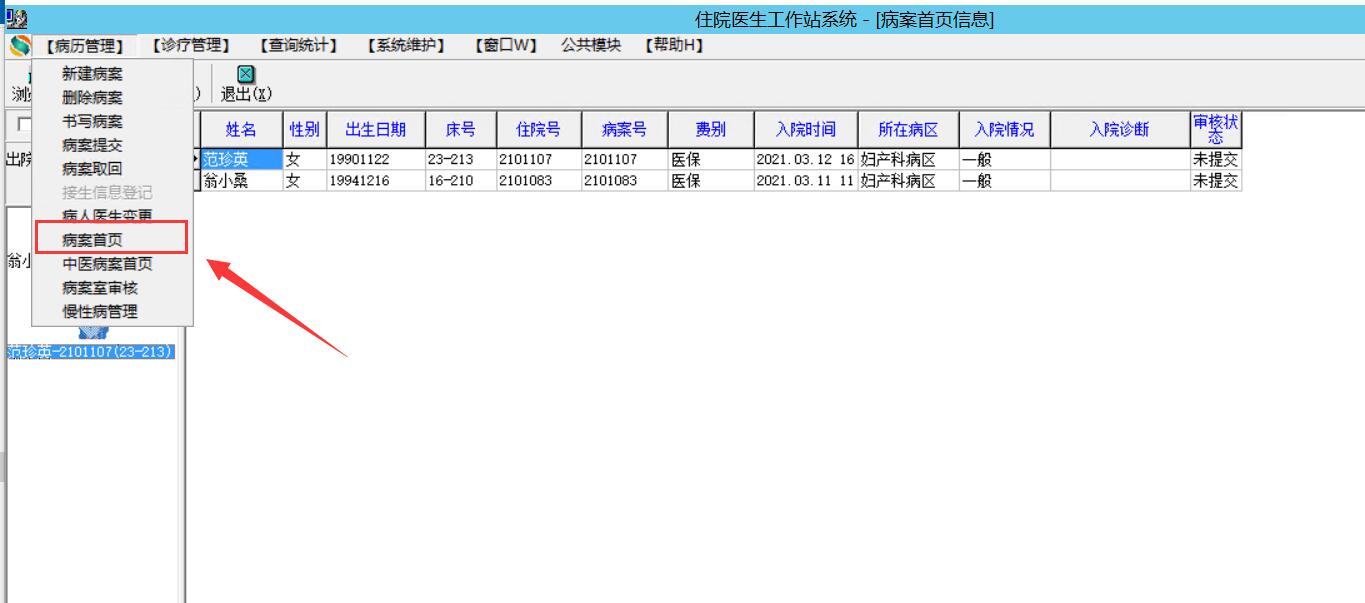Click the 所在病区 column header
The width and height of the screenshot is (1365, 603).
(908, 130)
